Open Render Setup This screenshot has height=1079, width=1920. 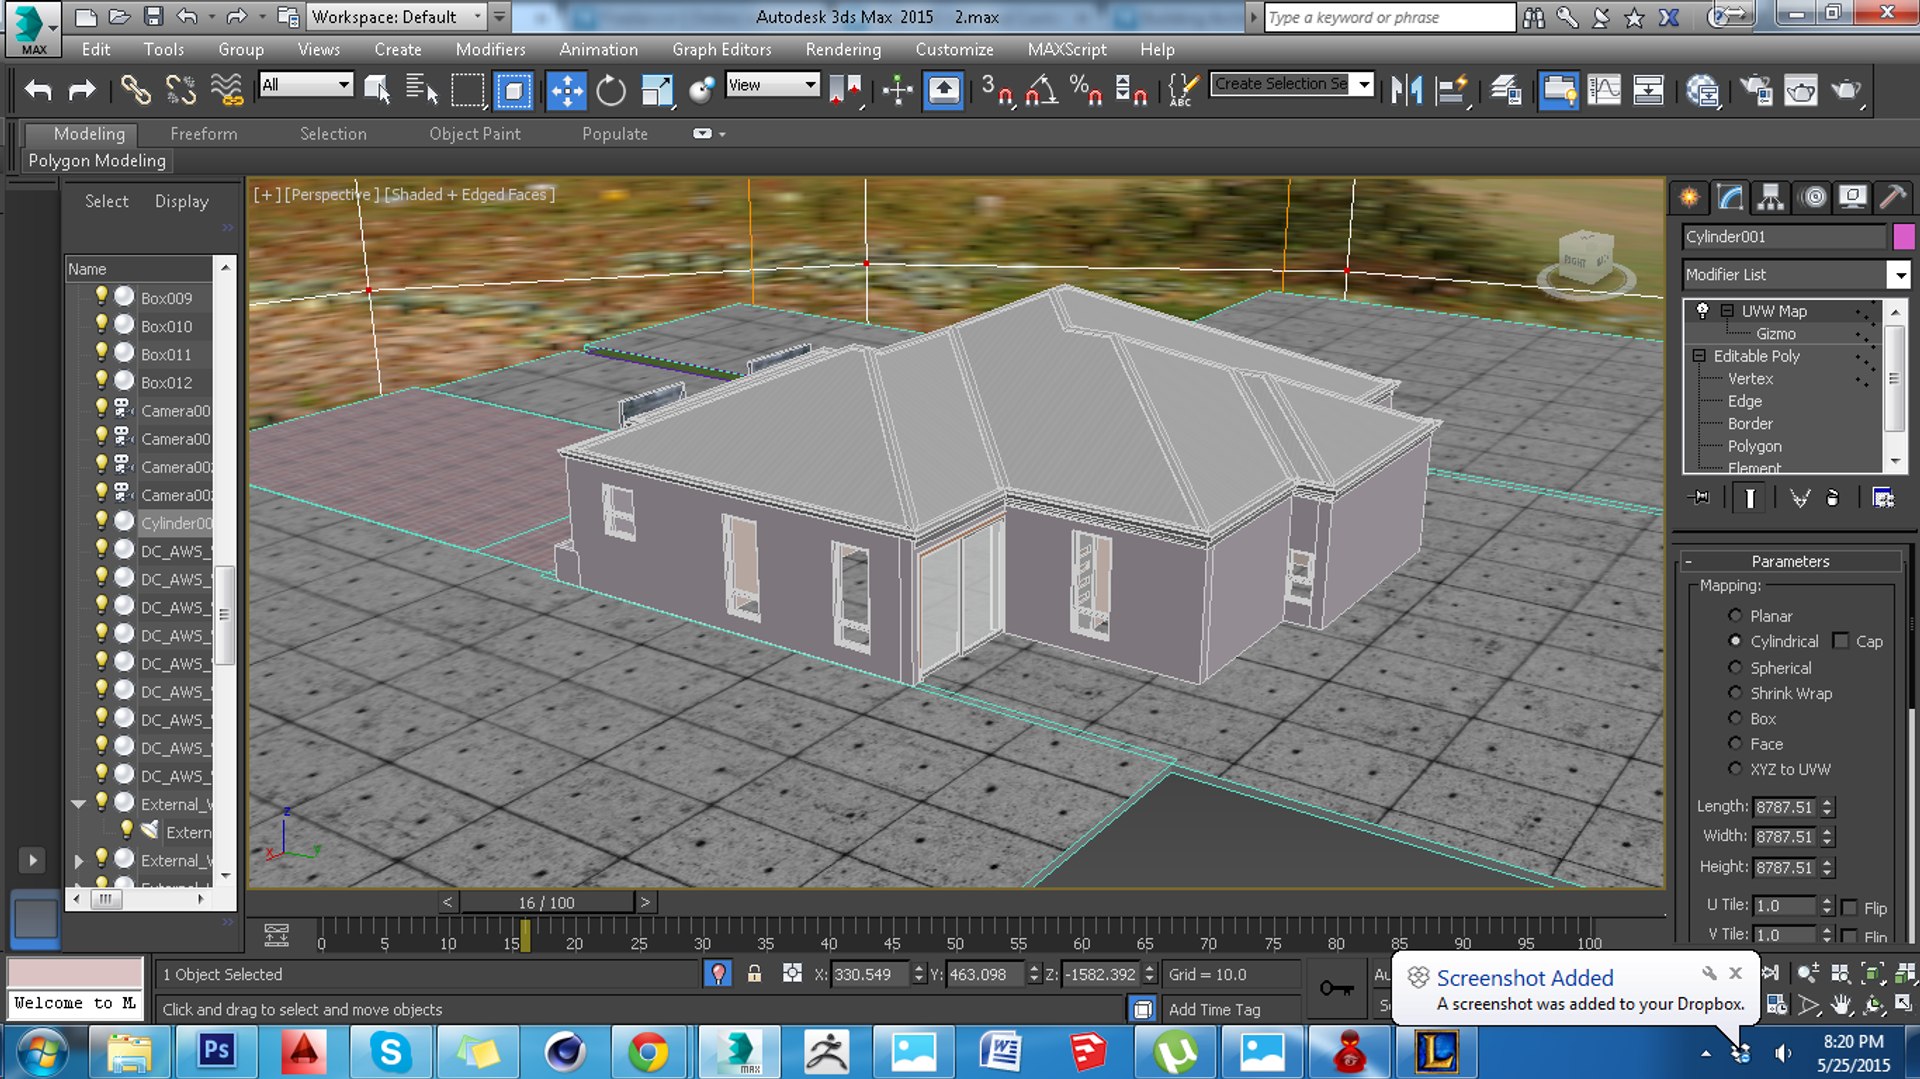tap(1755, 91)
